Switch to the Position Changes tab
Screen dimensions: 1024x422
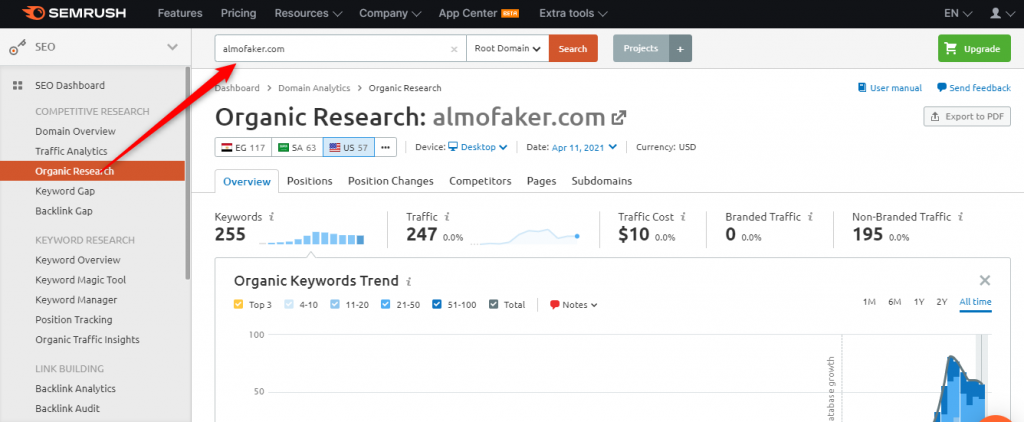point(391,181)
